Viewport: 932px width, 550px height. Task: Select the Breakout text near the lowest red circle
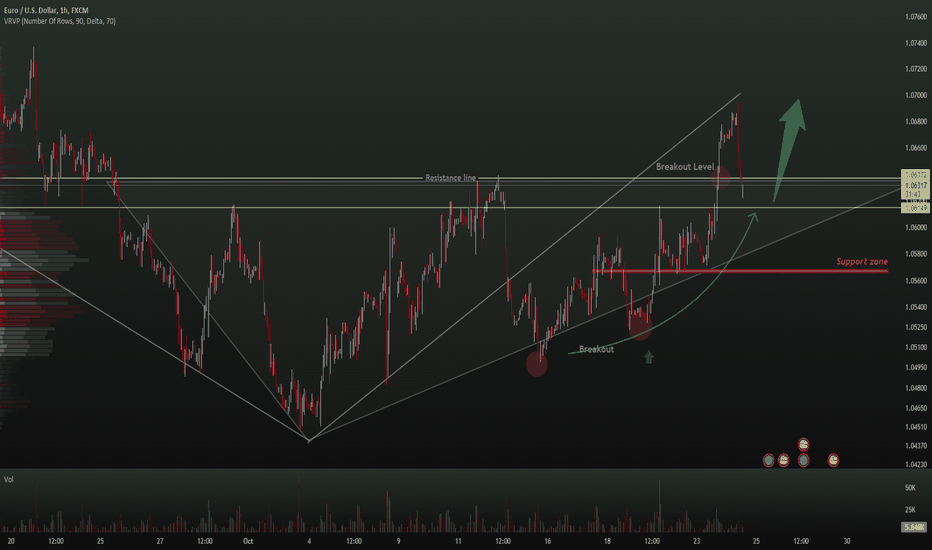596,349
